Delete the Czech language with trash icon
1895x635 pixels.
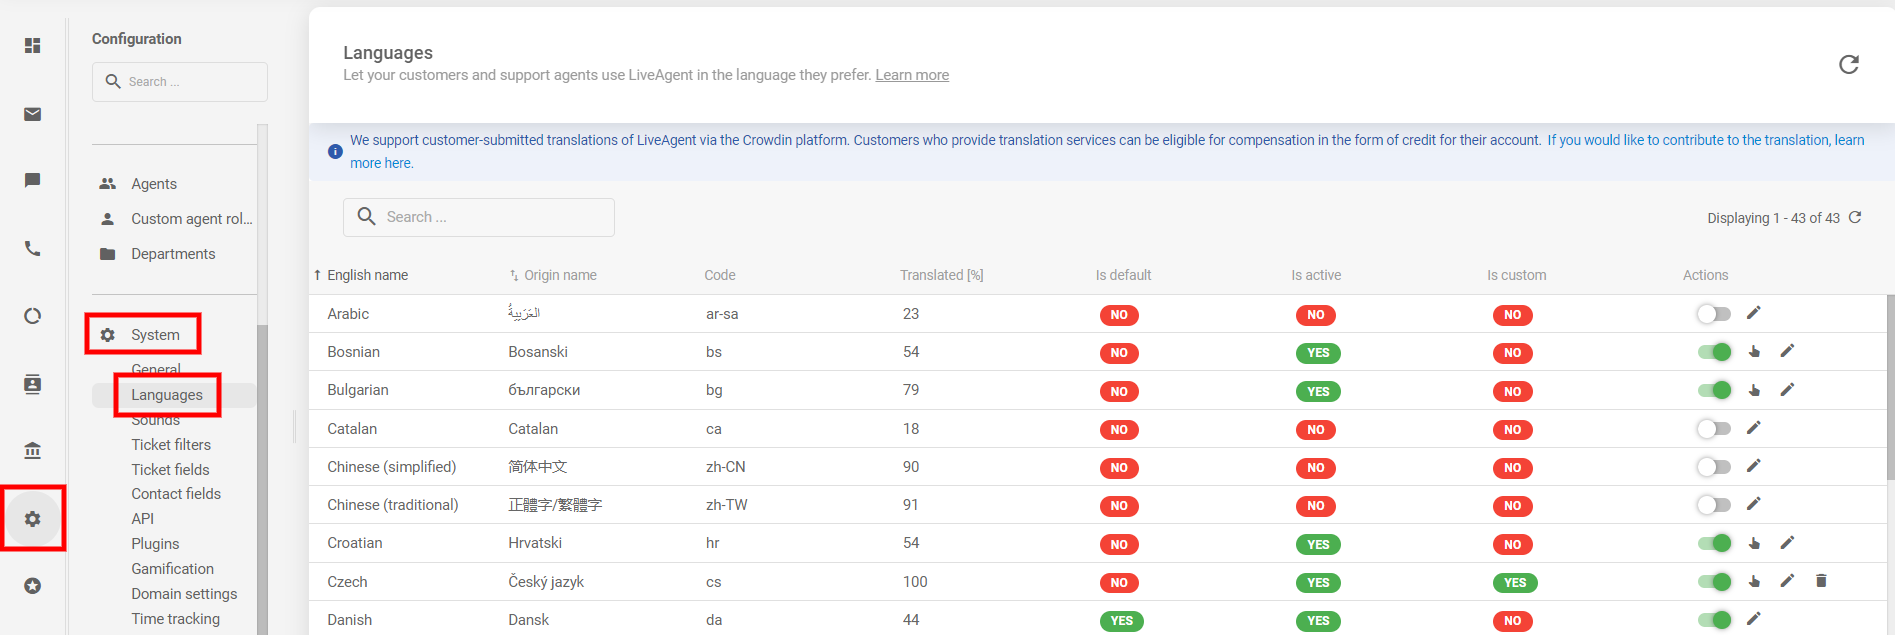(1821, 581)
